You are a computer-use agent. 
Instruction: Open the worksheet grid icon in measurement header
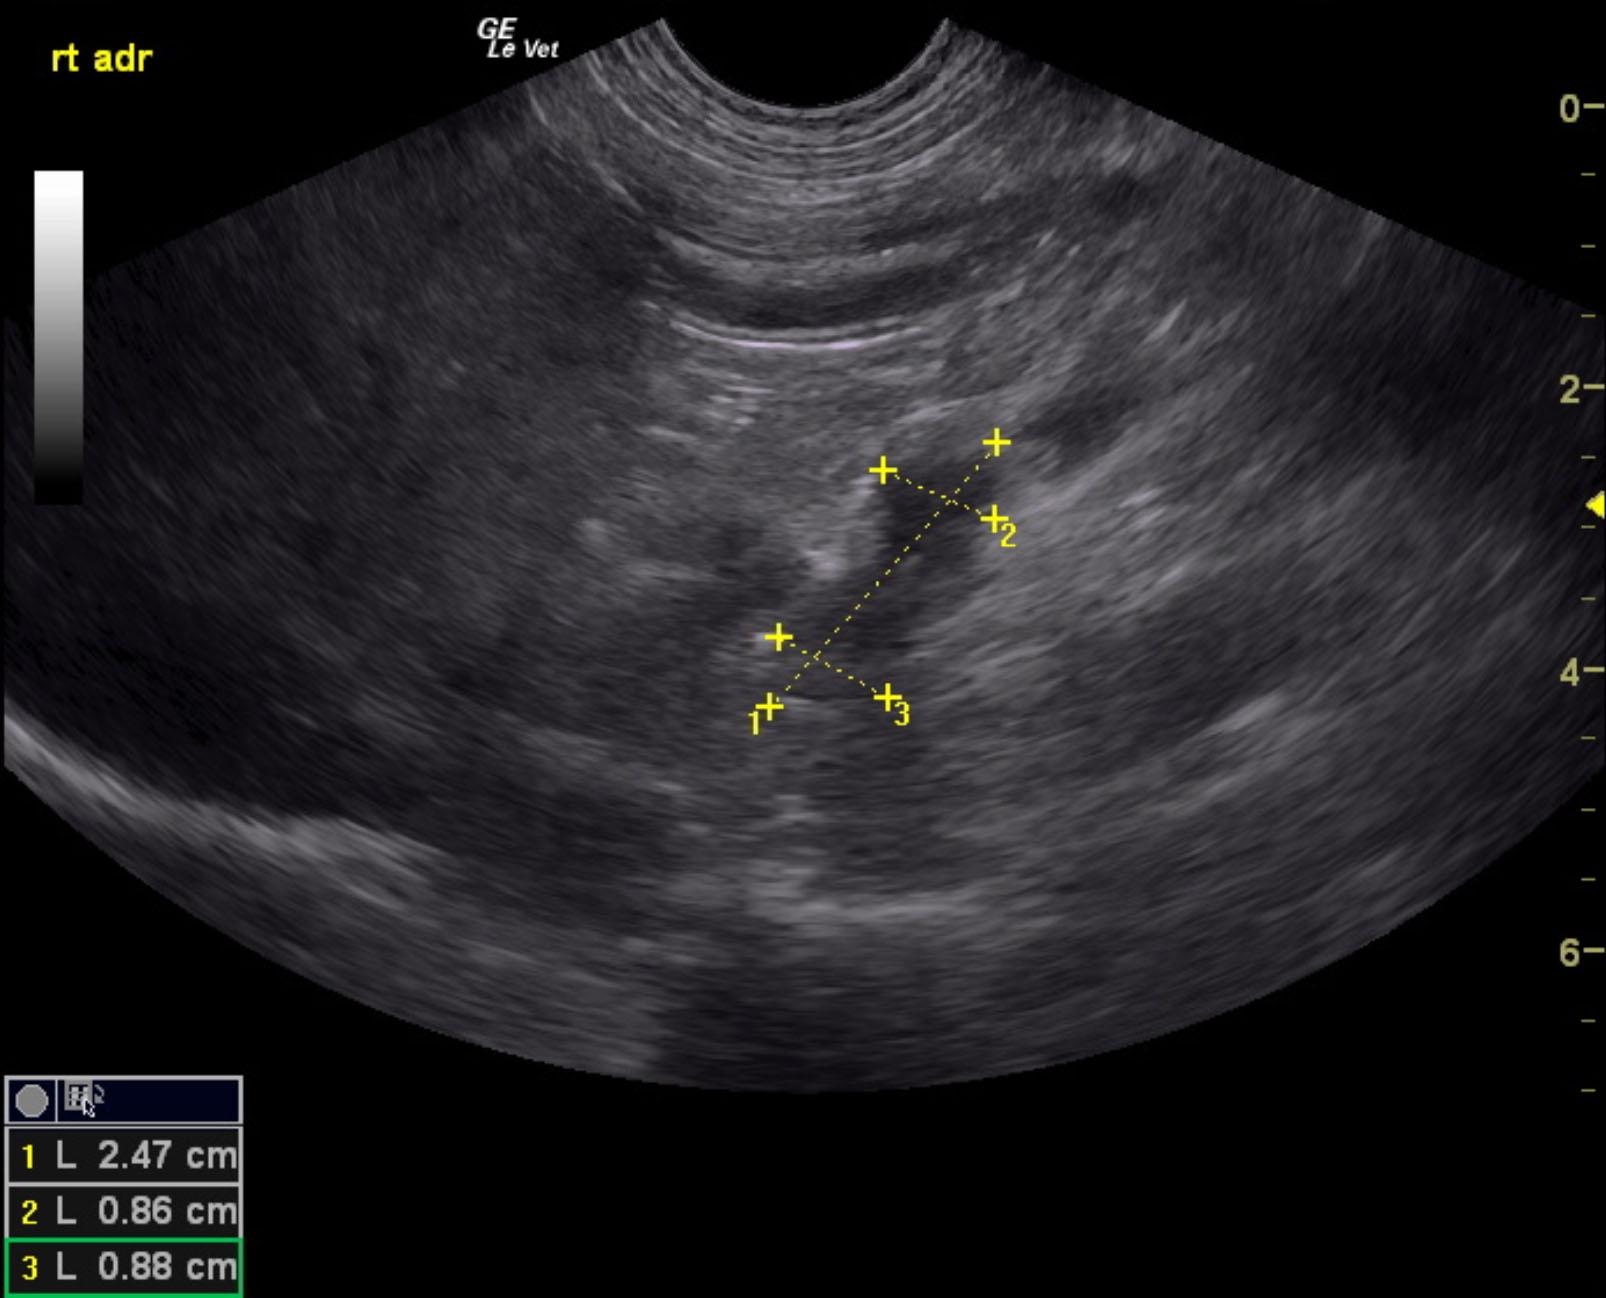coord(80,1098)
